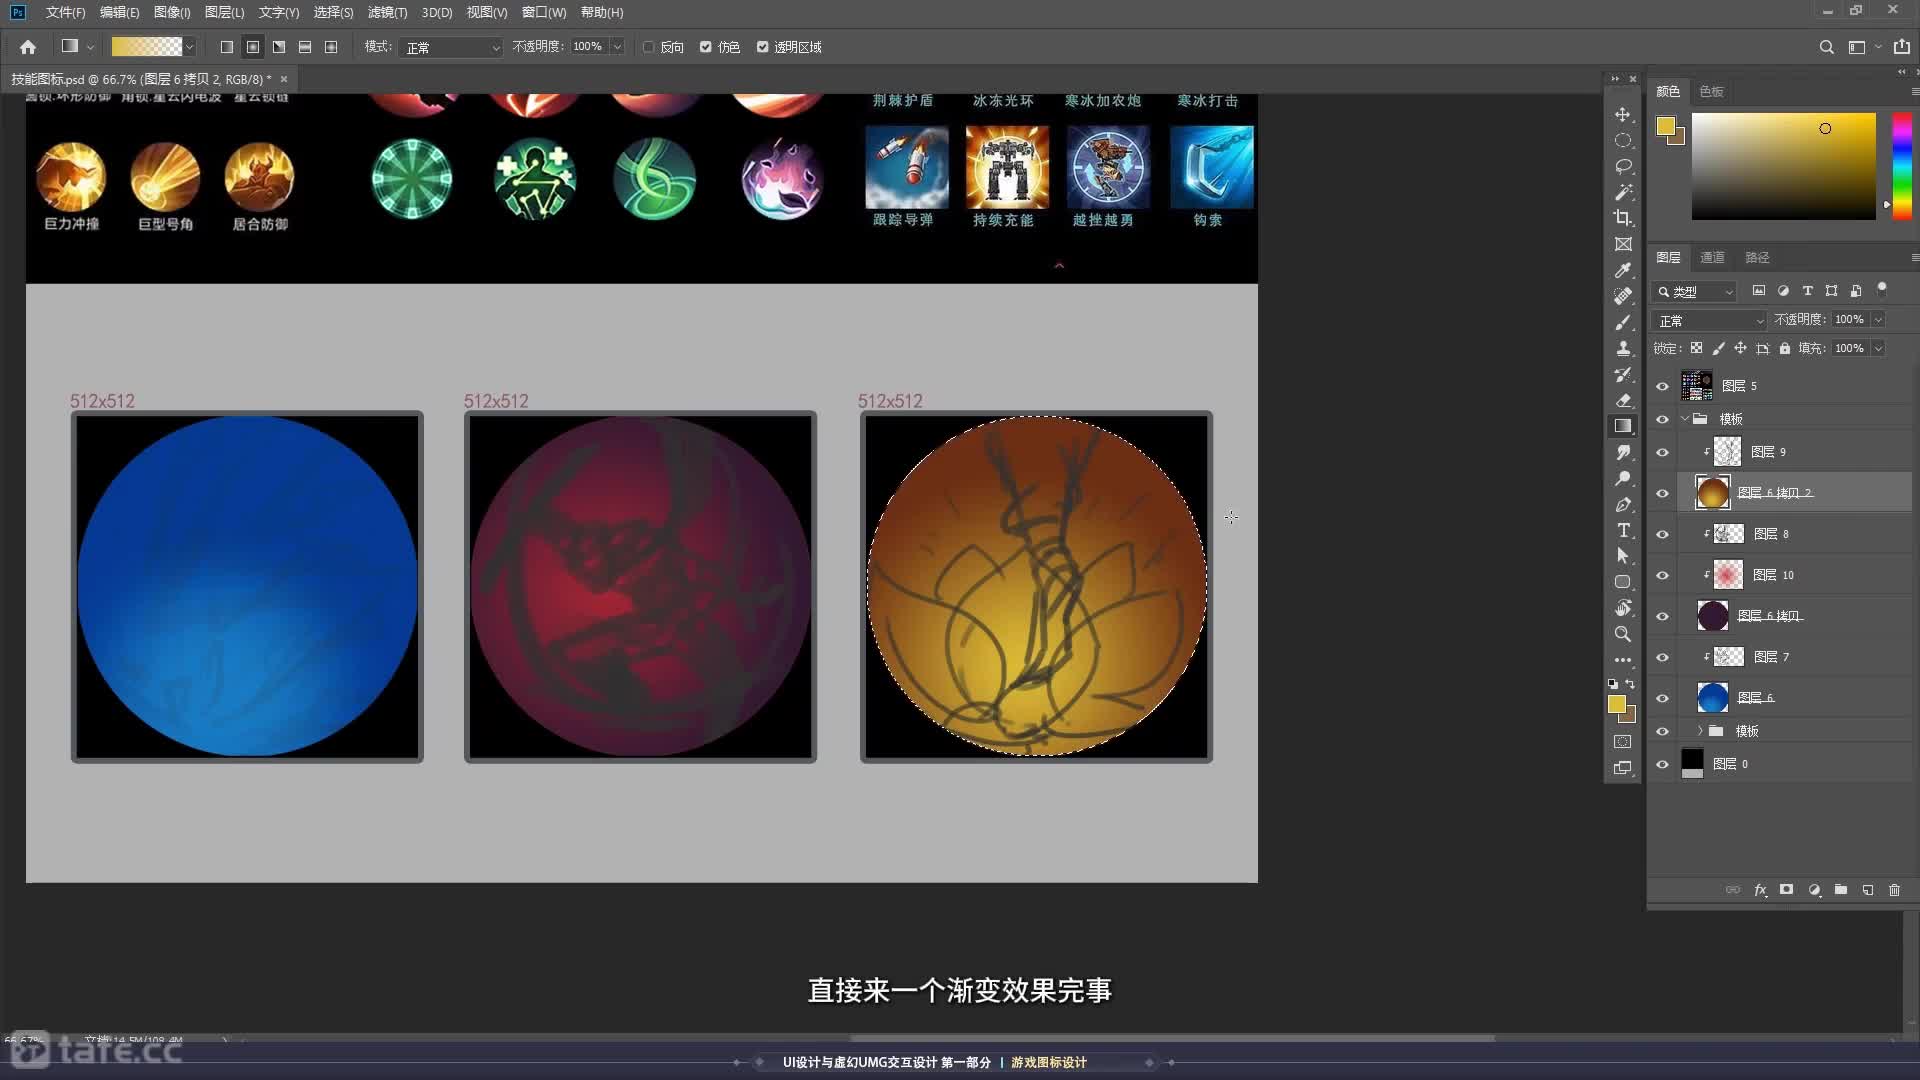Toggle the 仿色 dither checkbox
The height and width of the screenshot is (1080, 1920).
(x=706, y=47)
